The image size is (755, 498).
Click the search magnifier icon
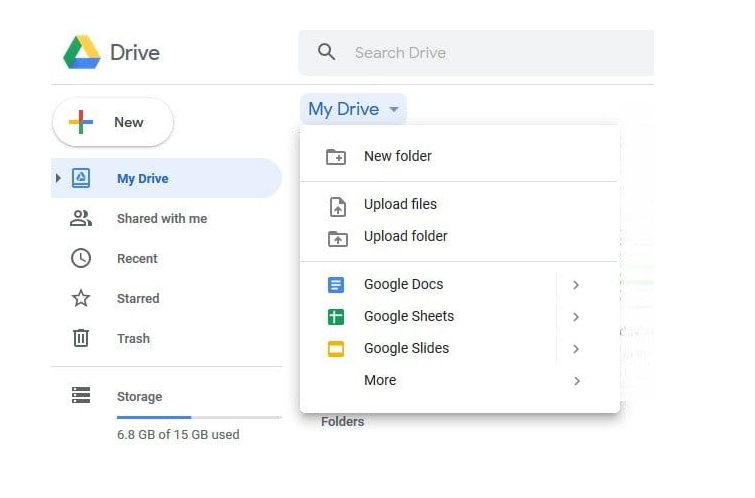pos(326,52)
